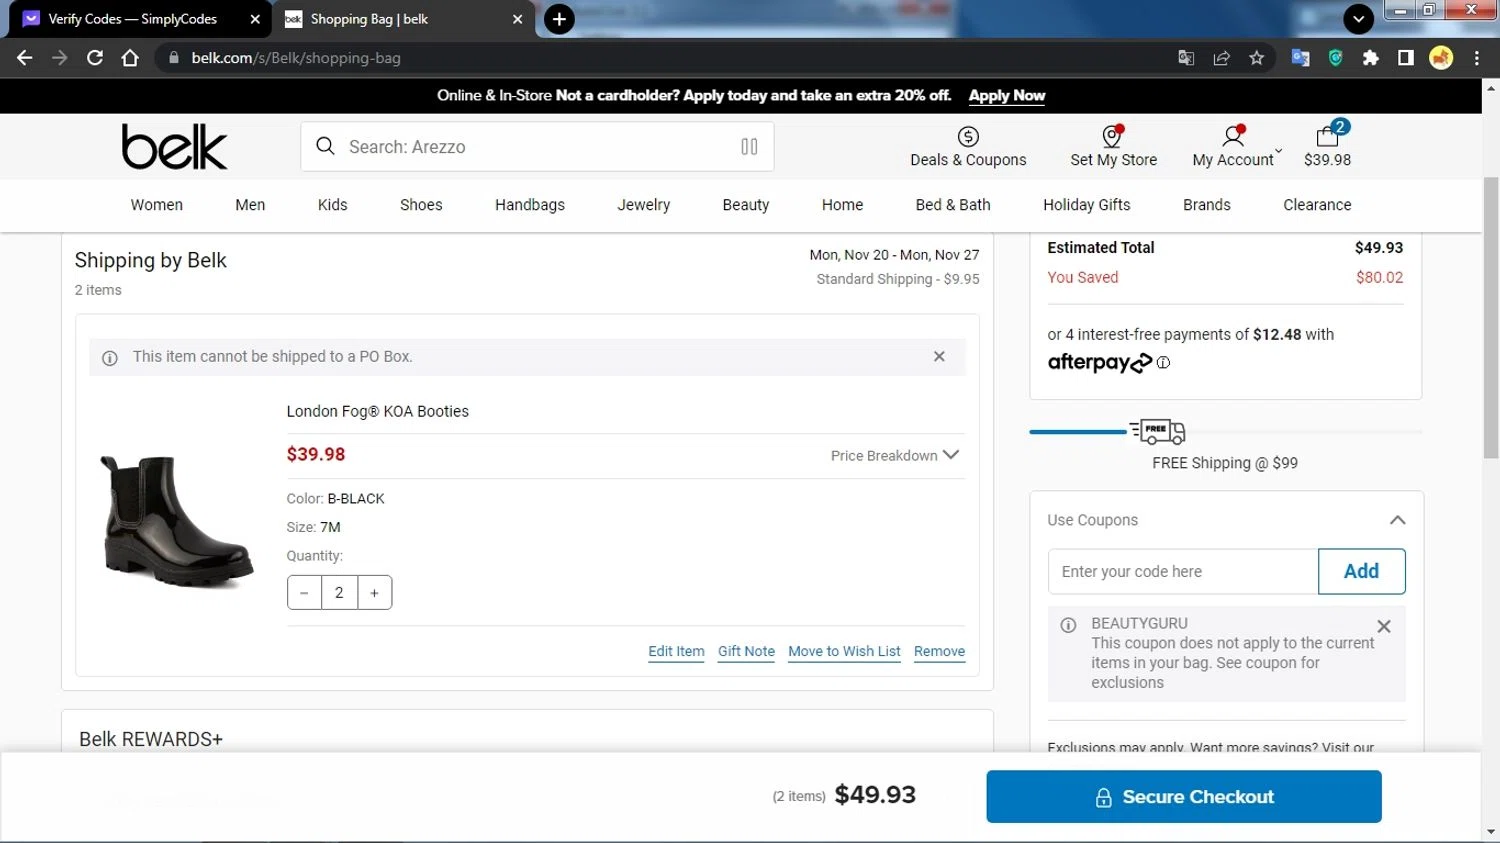Open the Shoes menu
The width and height of the screenshot is (1500, 843).
pyautogui.click(x=421, y=205)
